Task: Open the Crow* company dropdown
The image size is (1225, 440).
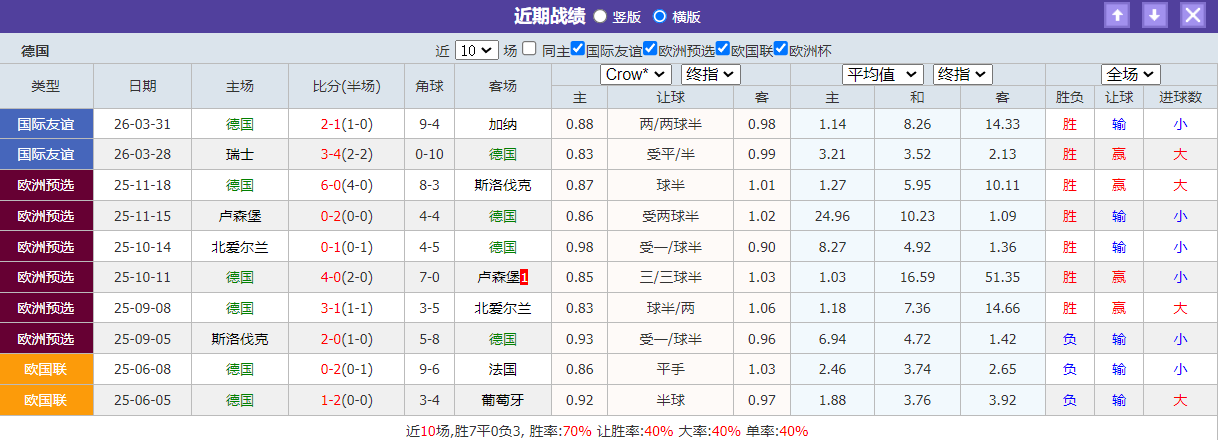Action: pyautogui.click(x=636, y=74)
